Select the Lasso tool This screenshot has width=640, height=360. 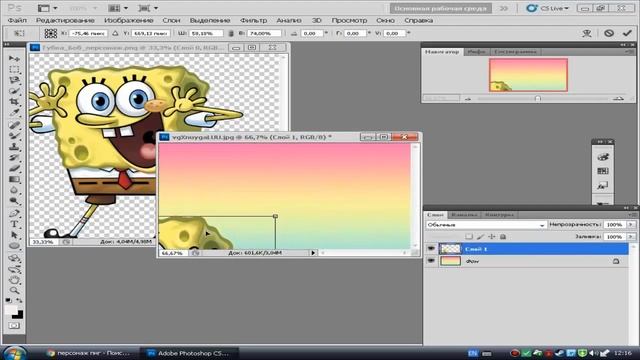[x=14, y=80]
